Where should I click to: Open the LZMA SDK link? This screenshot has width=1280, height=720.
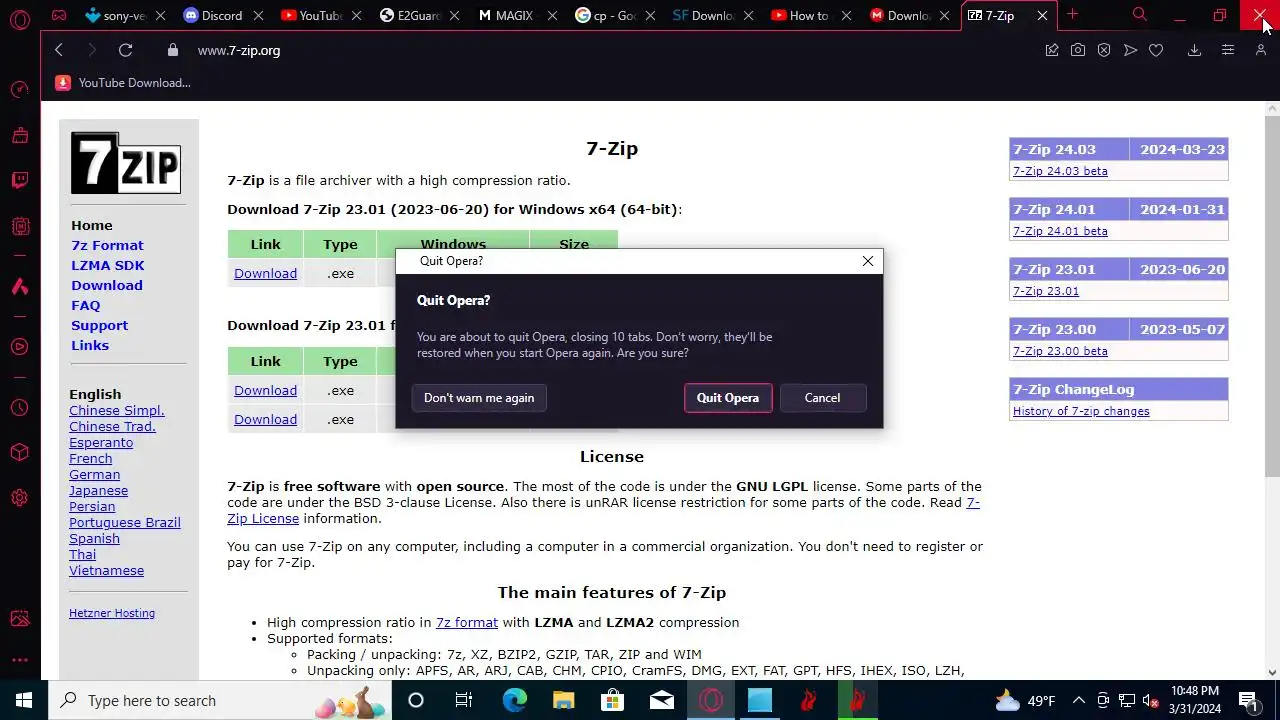tap(108, 265)
